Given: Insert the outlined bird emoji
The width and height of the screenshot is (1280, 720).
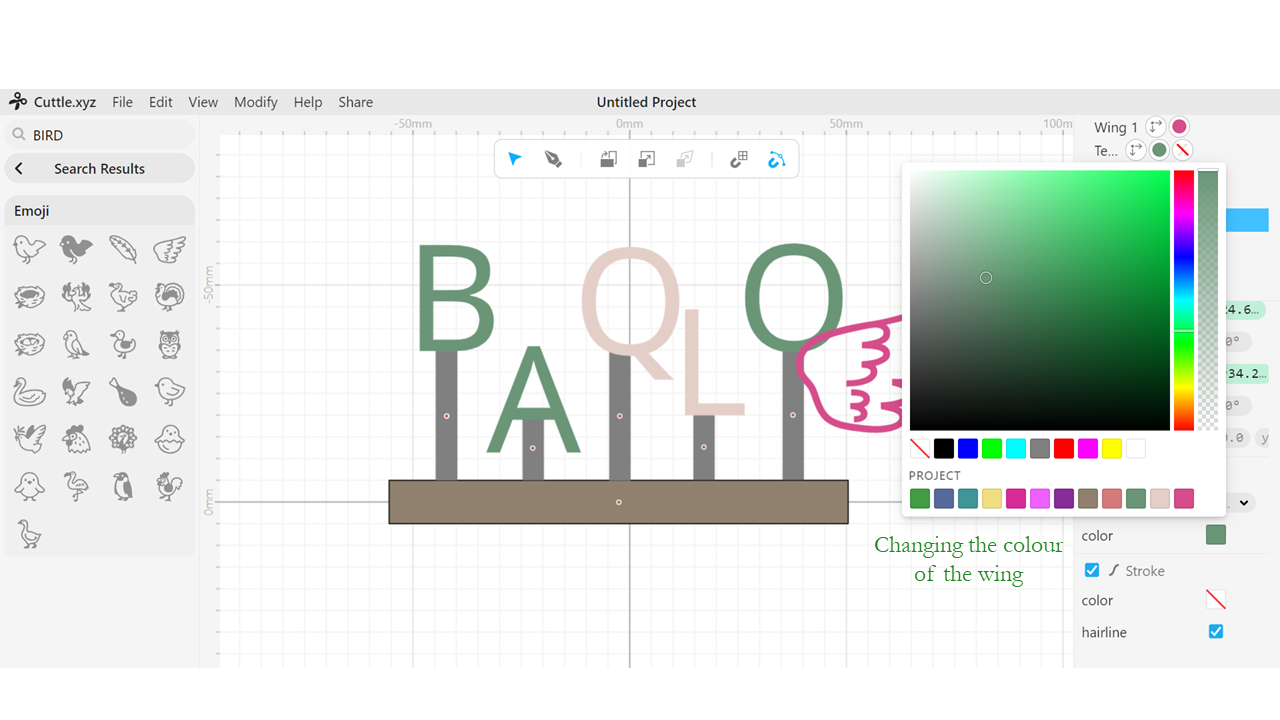Looking at the screenshot, I should coord(29,248).
